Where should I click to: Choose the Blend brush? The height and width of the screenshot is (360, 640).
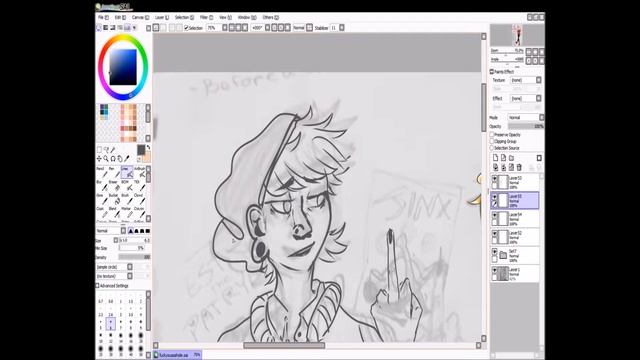tap(114, 212)
